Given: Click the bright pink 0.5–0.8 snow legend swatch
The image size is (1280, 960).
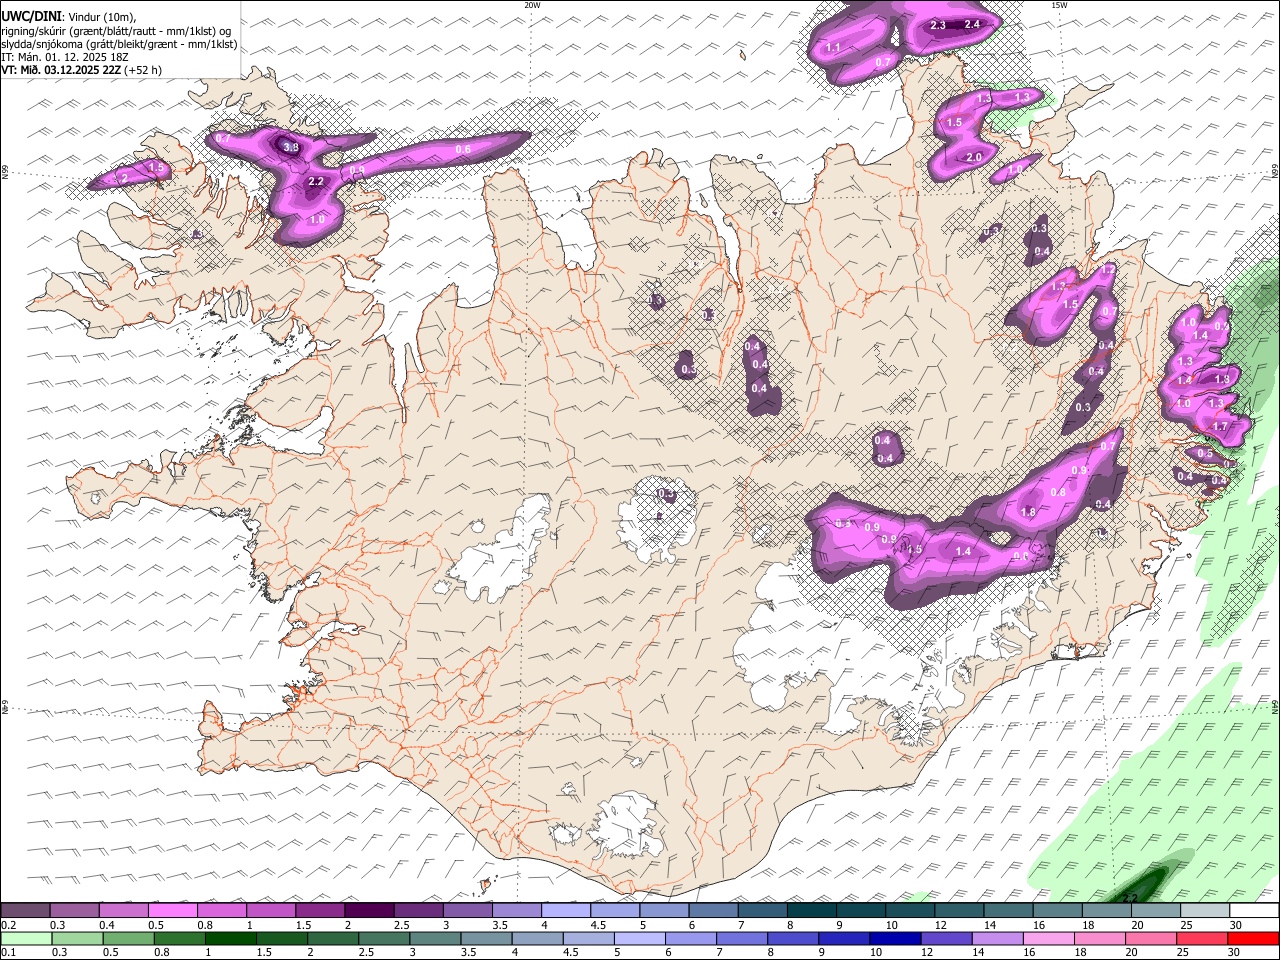Looking at the screenshot, I should [x=173, y=911].
